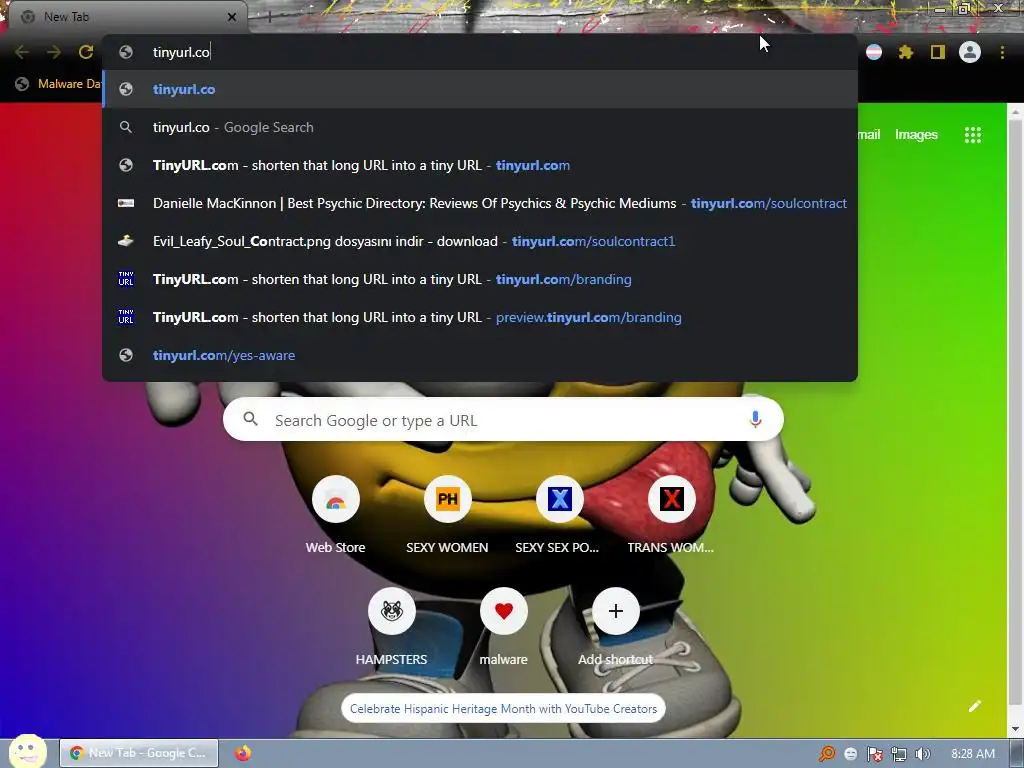The image size is (1024, 768).
Task: Click the browser forward arrow
Action: pyautogui.click(x=54, y=52)
